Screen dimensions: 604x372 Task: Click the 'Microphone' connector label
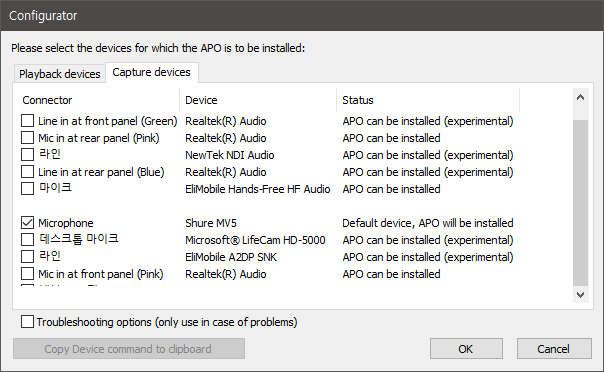65,223
